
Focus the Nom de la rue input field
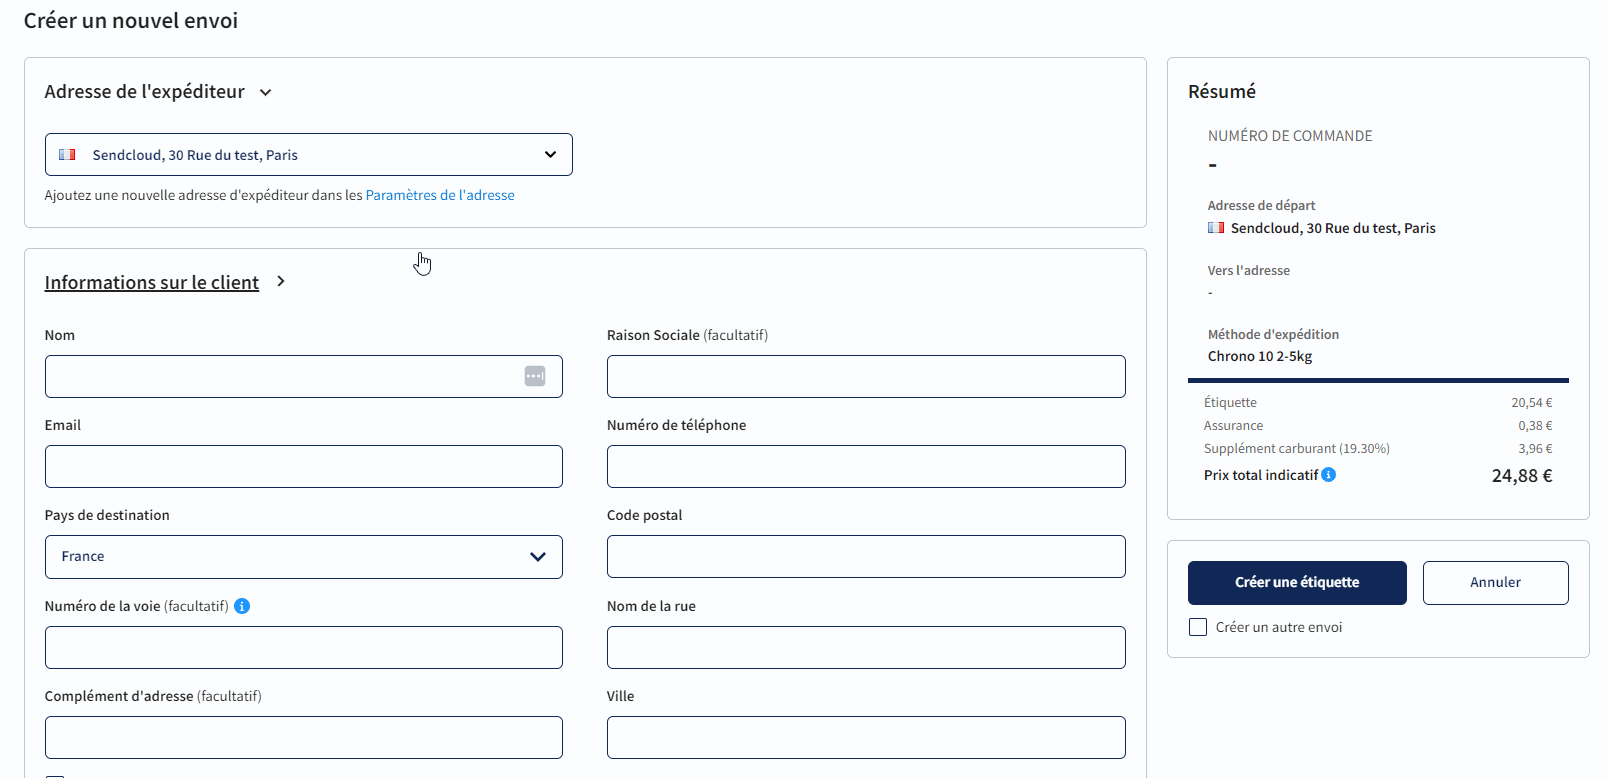point(866,648)
